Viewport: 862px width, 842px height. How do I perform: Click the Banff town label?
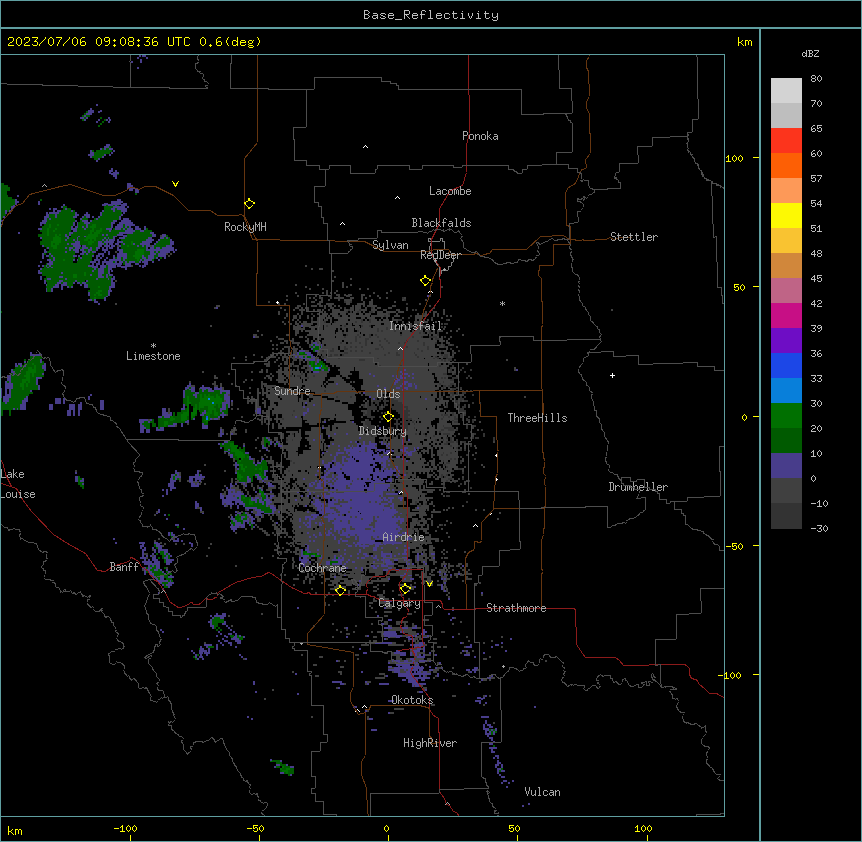point(124,567)
